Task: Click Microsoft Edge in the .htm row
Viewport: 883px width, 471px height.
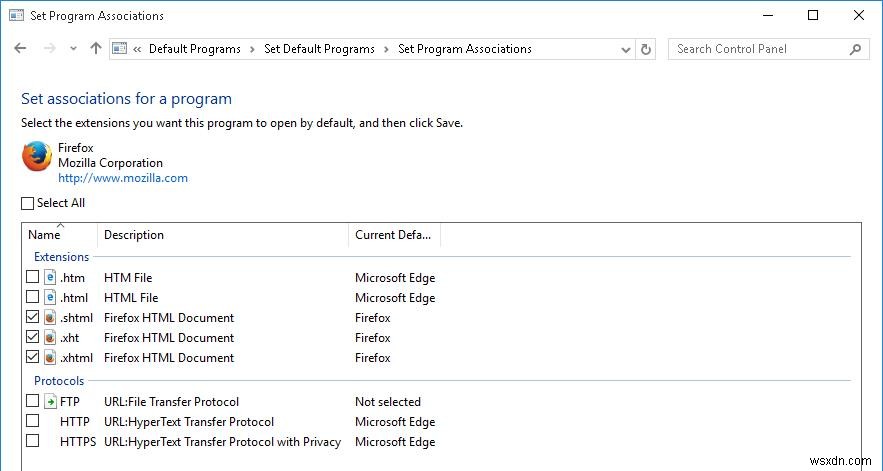Action: [395, 278]
